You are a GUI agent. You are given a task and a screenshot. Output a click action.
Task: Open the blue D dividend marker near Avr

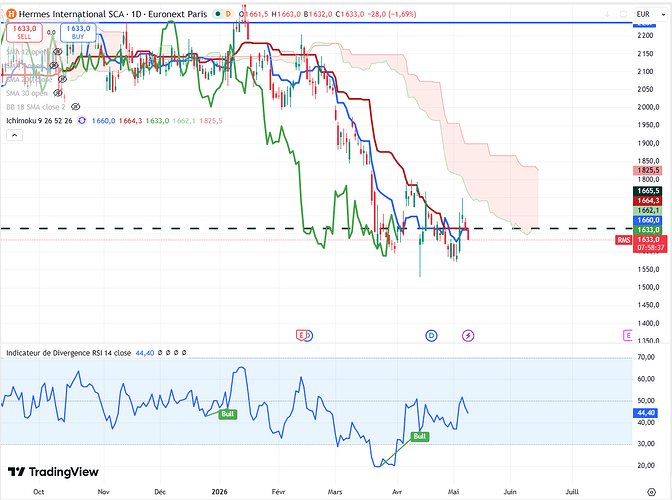[431, 335]
